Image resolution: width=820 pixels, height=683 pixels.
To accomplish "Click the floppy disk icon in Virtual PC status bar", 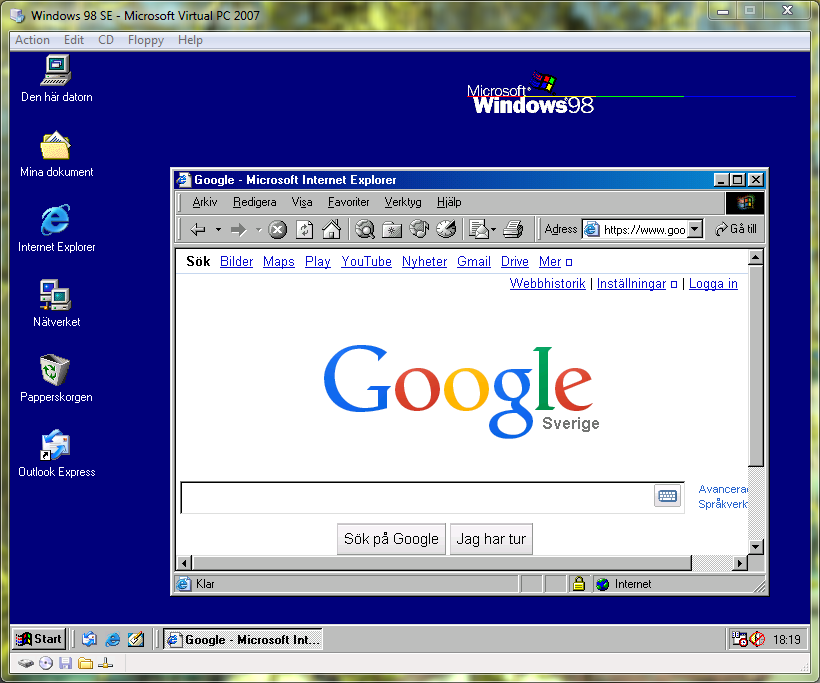I will (x=65, y=664).
